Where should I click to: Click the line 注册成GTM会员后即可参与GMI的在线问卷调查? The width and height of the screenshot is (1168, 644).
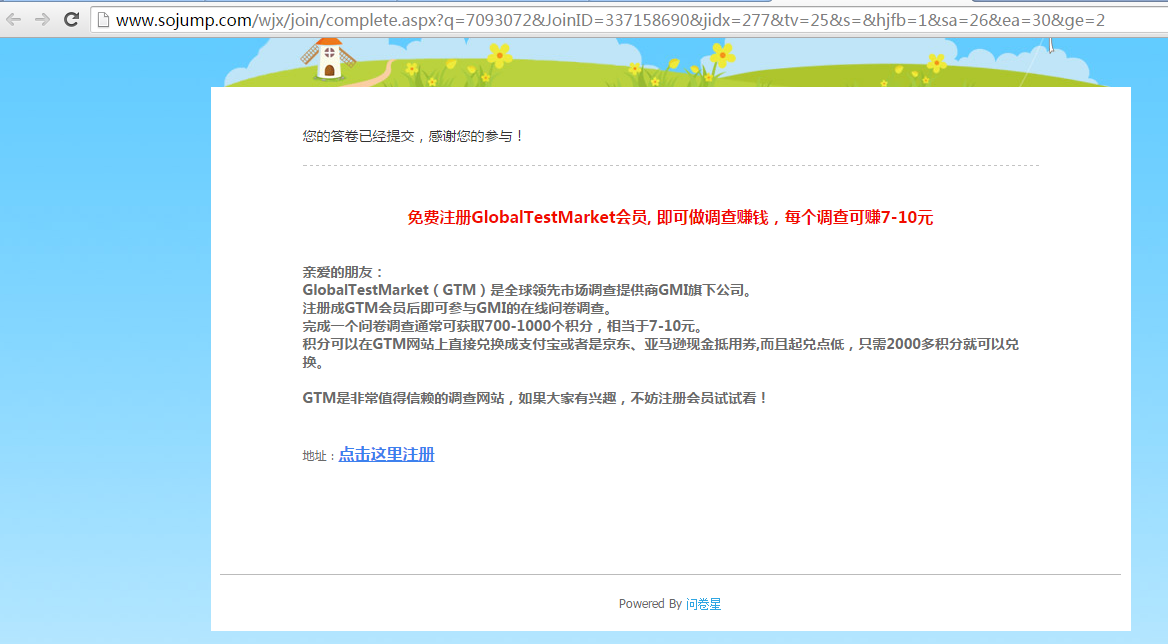pyautogui.click(x=459, y=308)
